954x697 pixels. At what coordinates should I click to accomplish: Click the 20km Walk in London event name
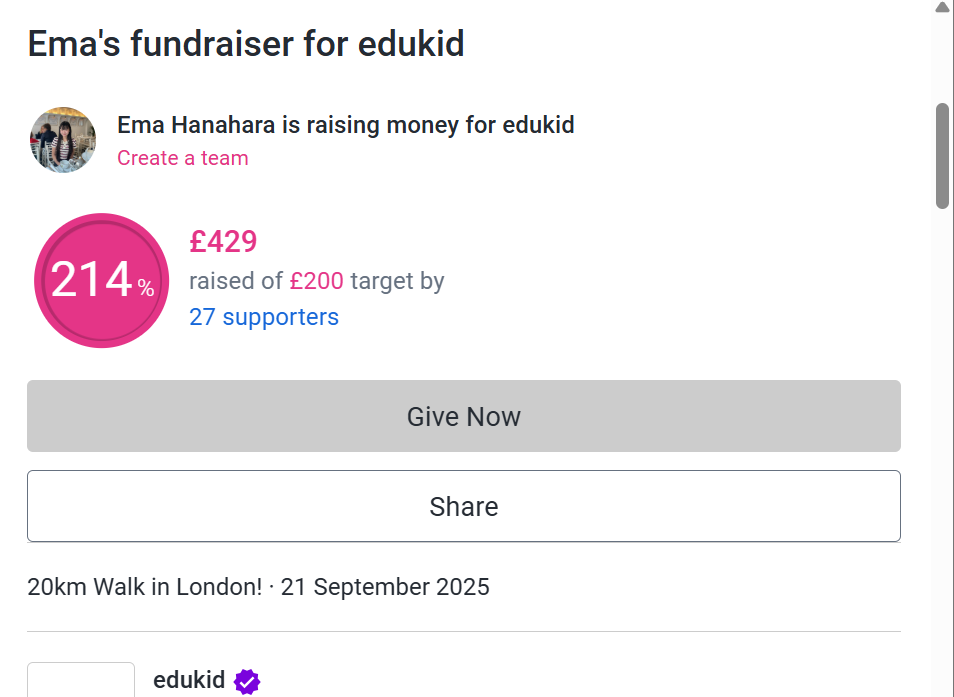tap(142, 587)
